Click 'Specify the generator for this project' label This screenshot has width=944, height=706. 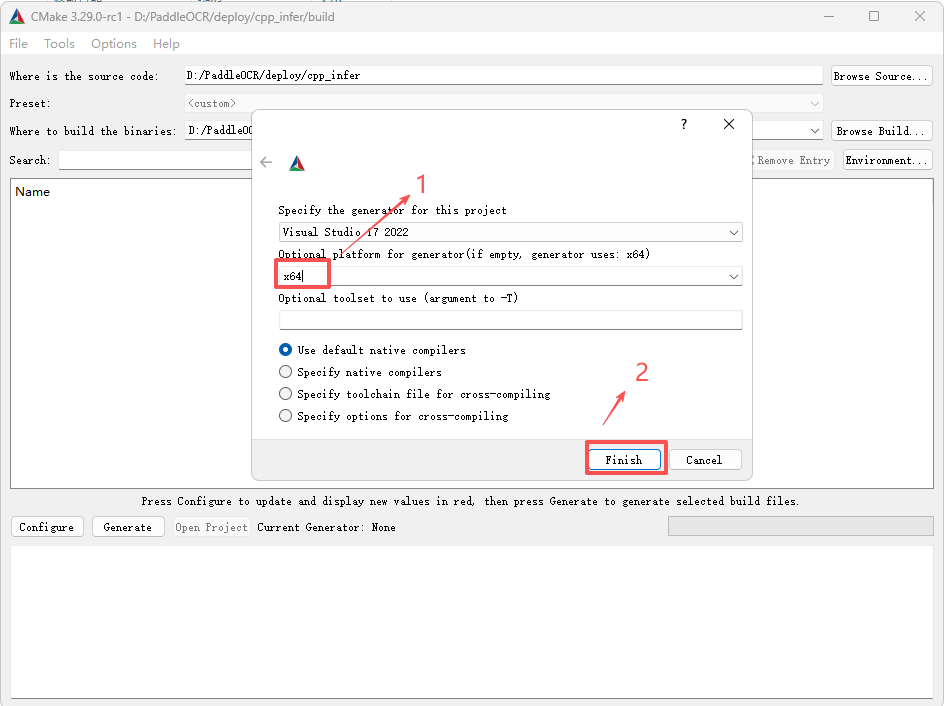click(x=393, y=210)
